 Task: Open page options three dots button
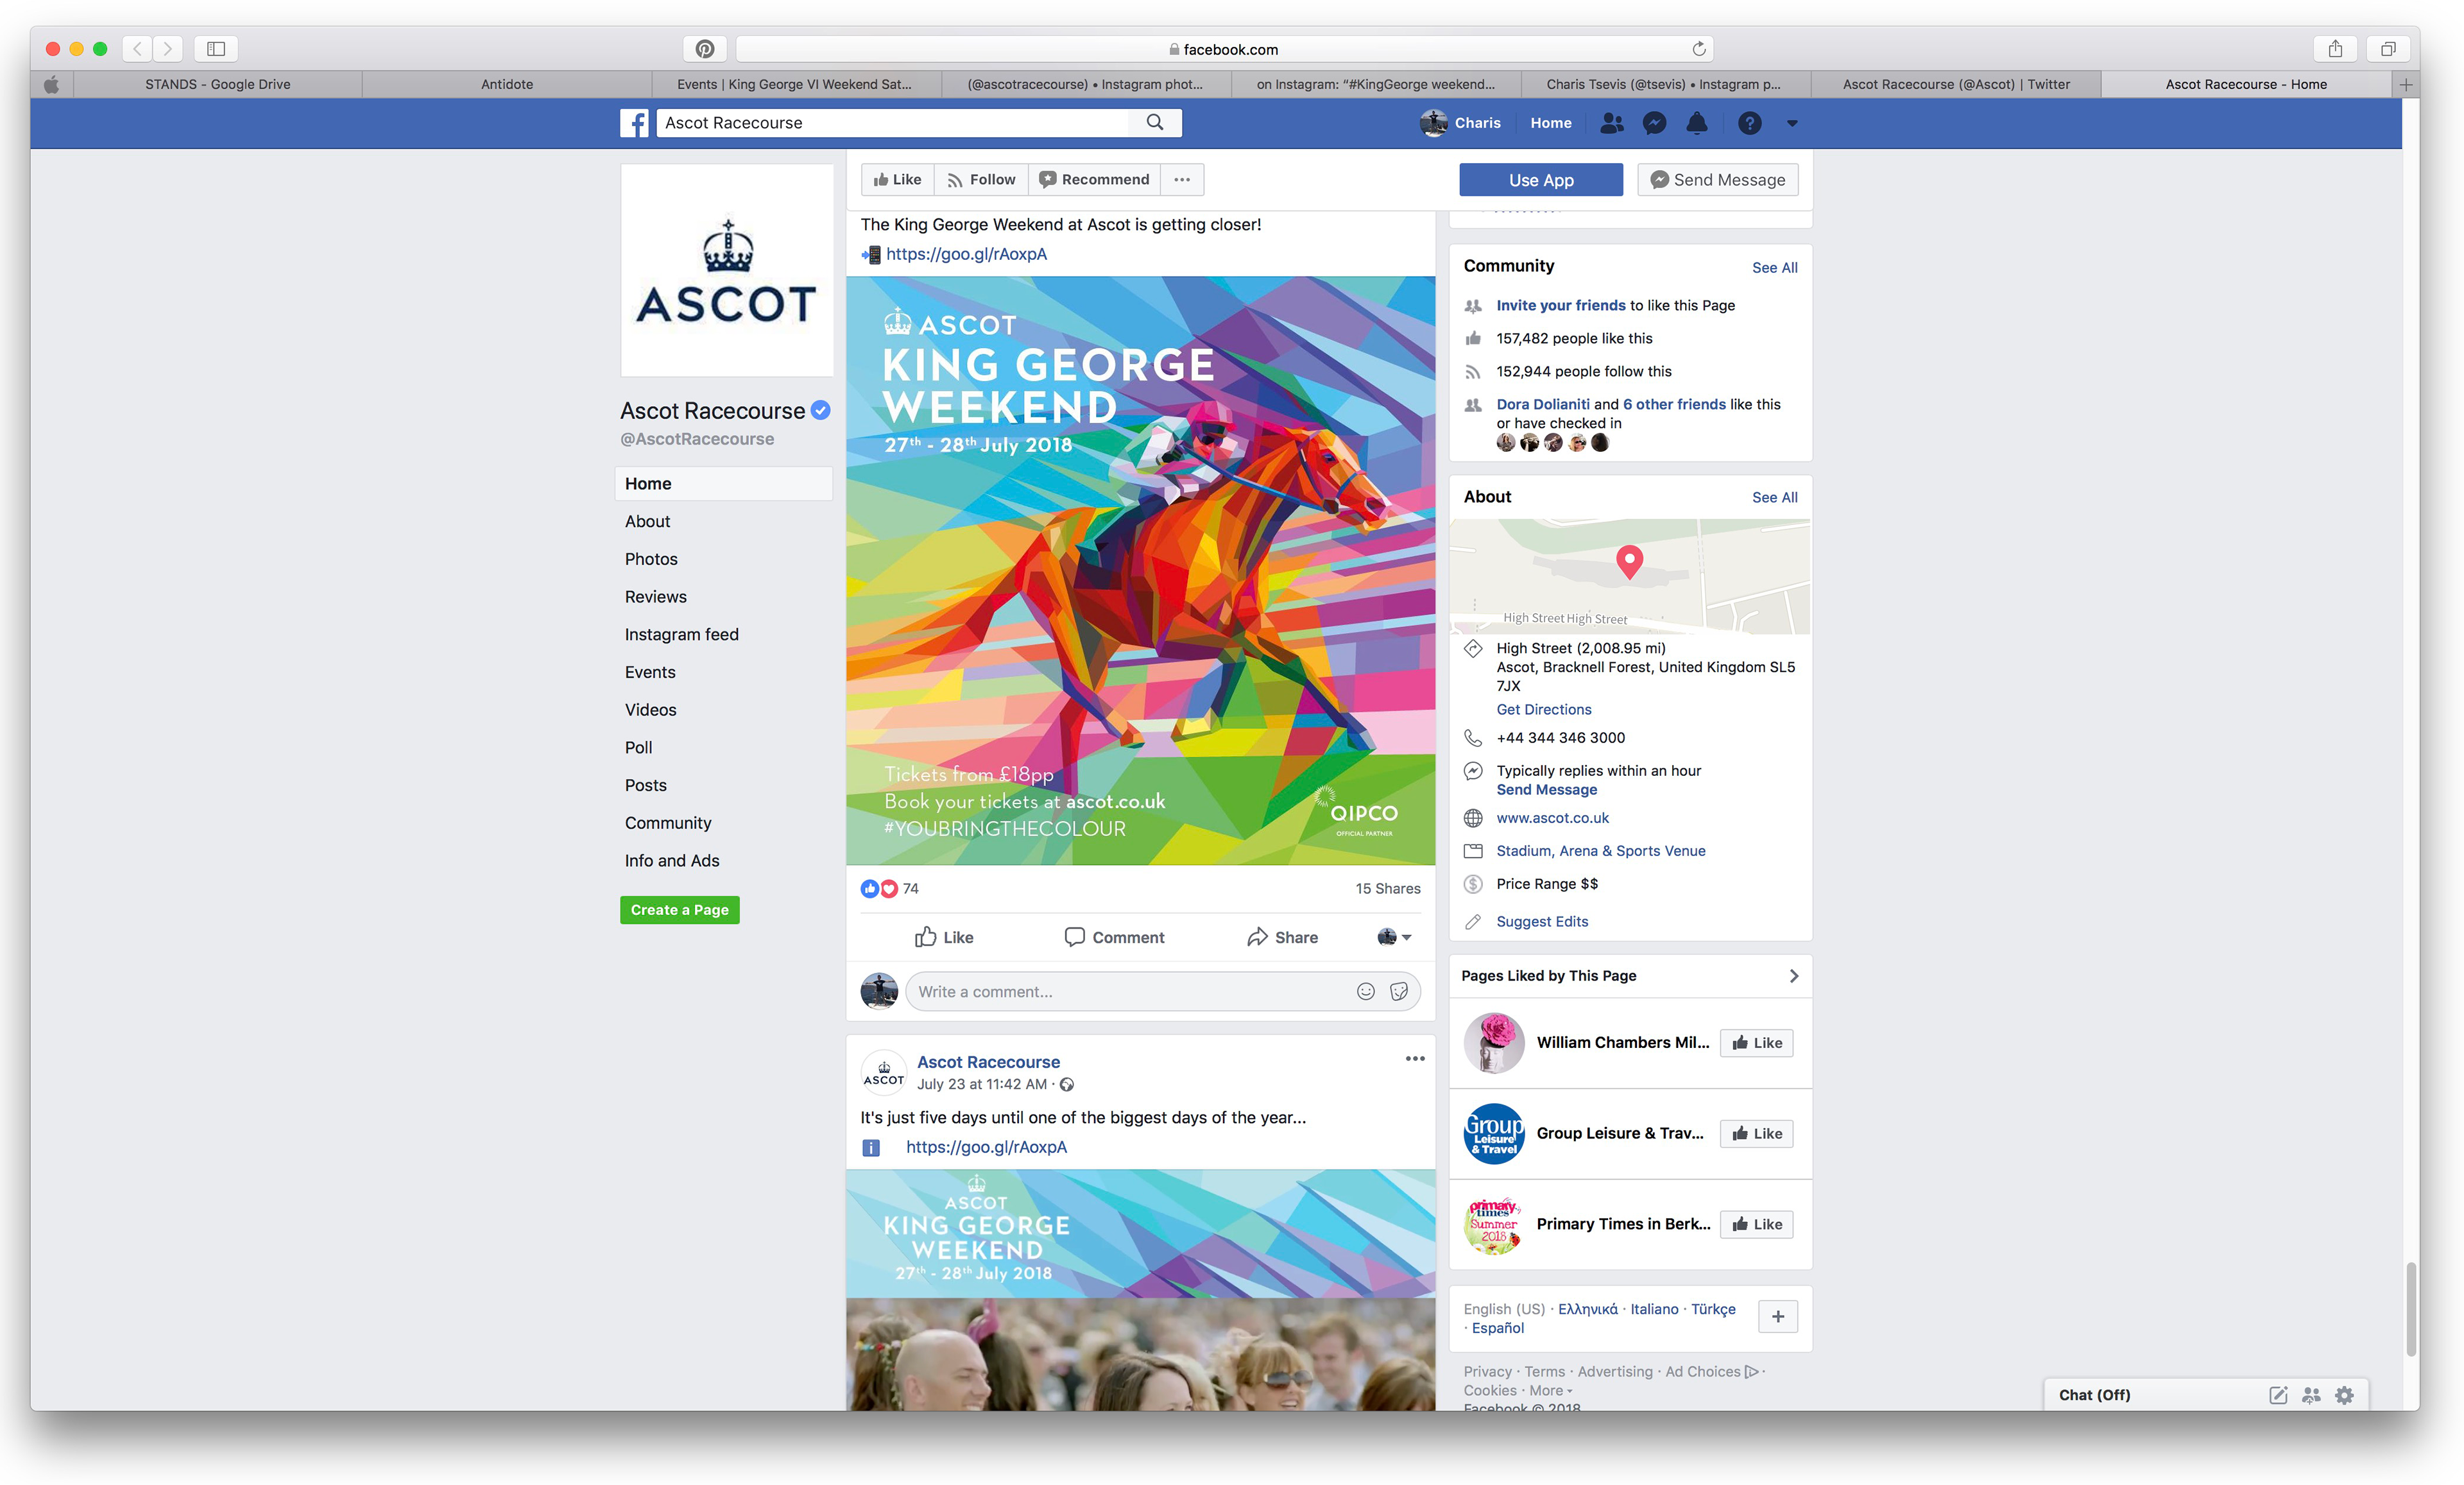pyautogui.click(x=1182, y=180)
